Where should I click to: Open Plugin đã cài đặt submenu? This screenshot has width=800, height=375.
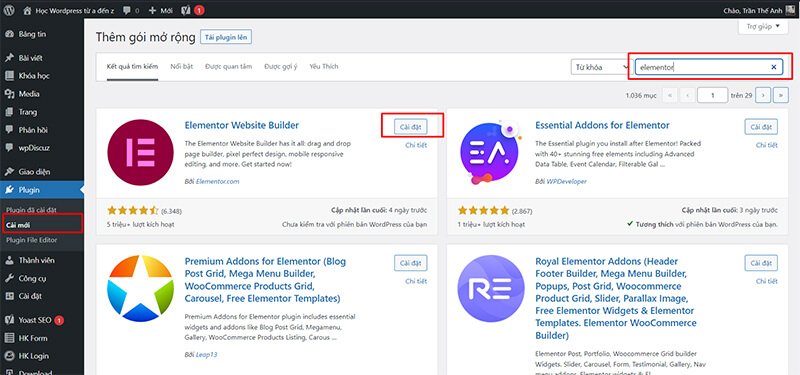point(32,210)
